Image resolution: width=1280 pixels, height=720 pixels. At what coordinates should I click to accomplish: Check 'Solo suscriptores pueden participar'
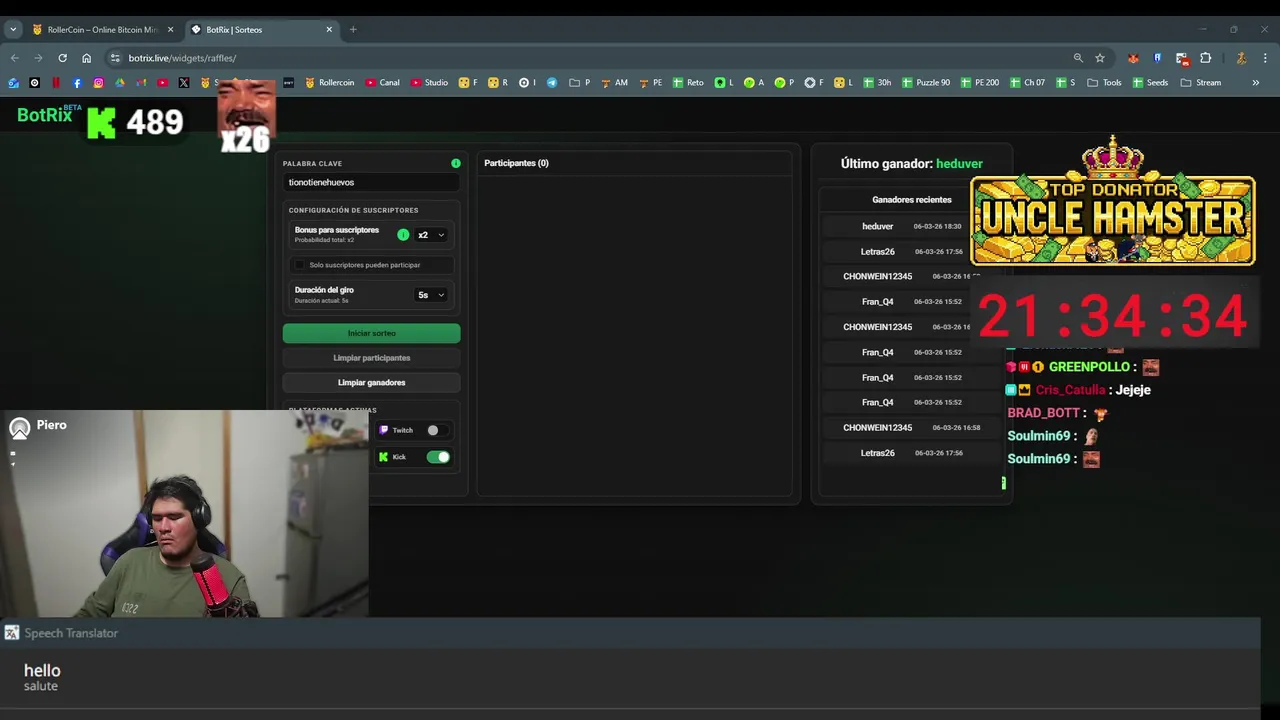pyautogui.click(x=299, y=265)
